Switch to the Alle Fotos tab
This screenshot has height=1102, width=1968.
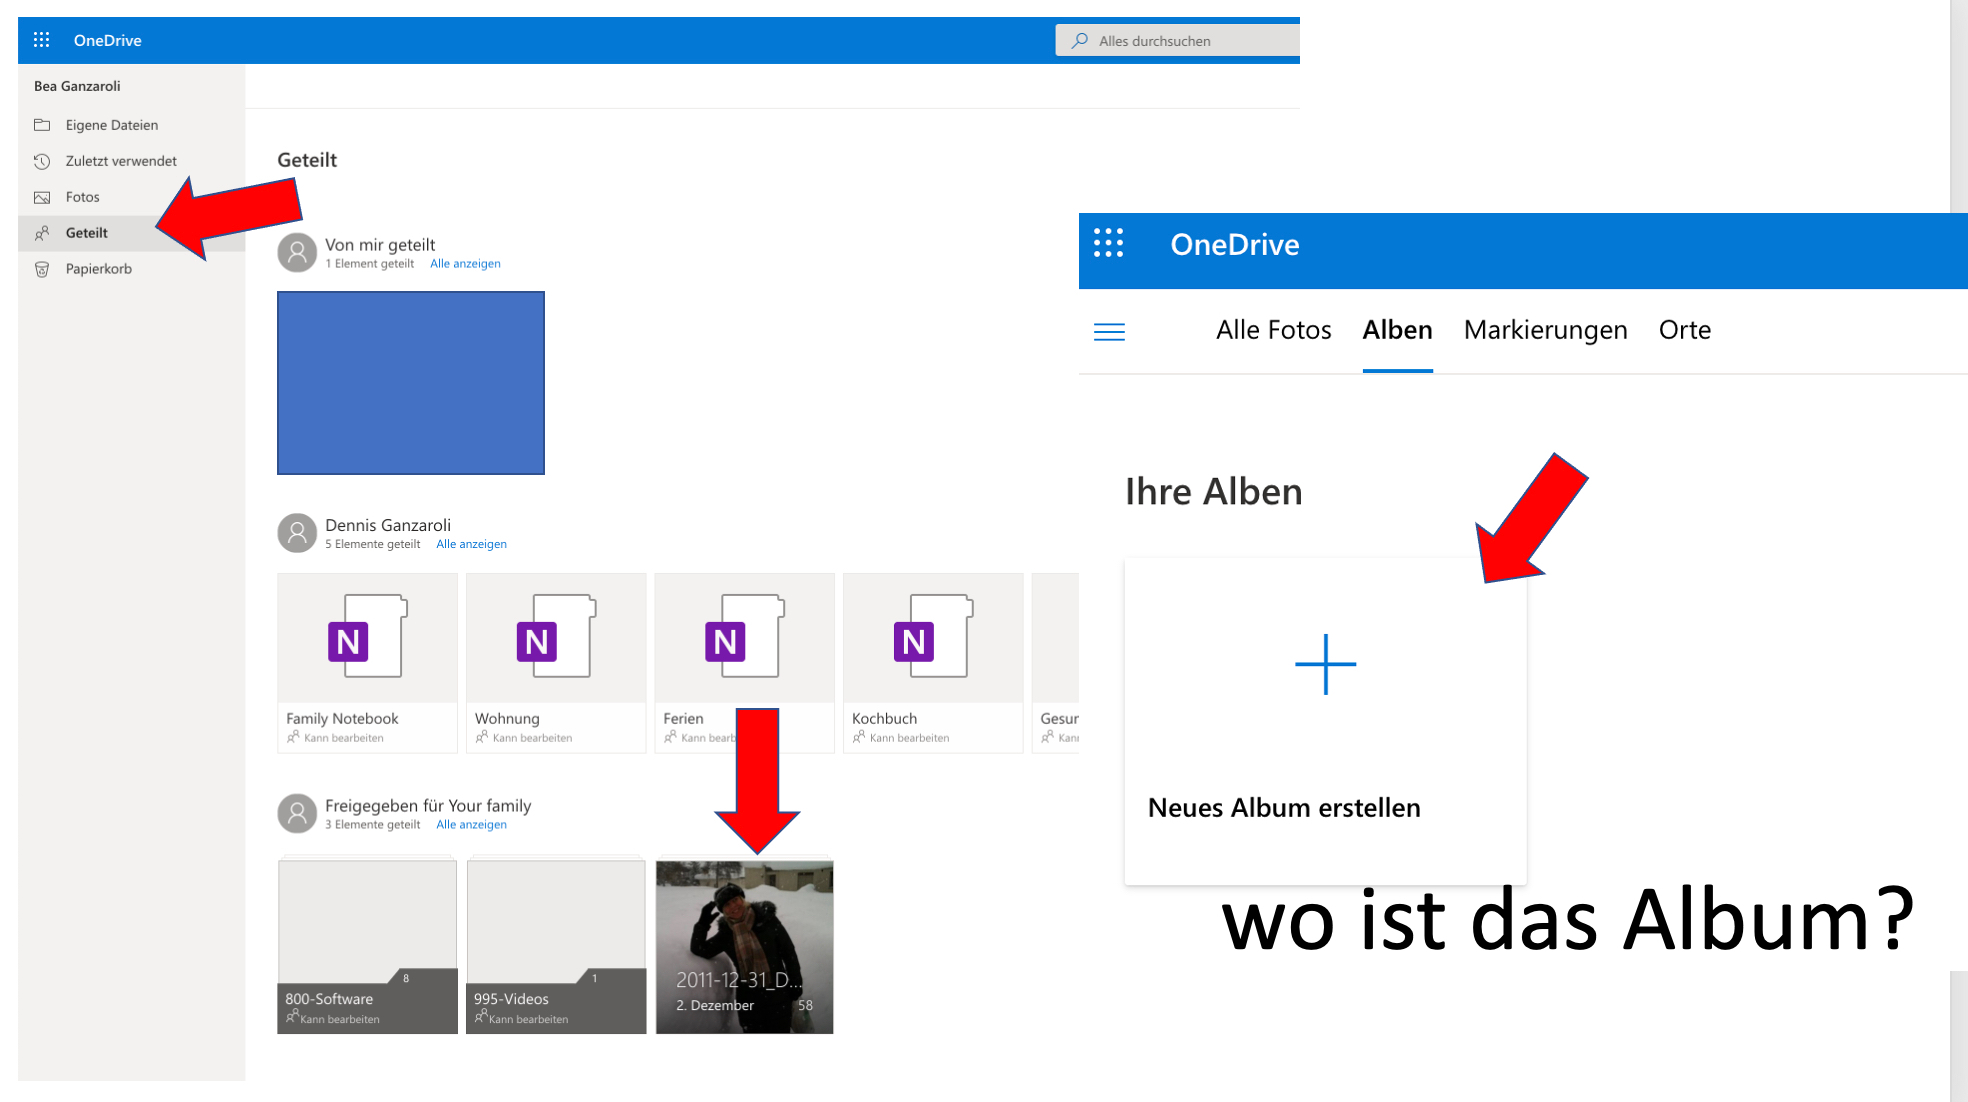[x=1273, y=330]
